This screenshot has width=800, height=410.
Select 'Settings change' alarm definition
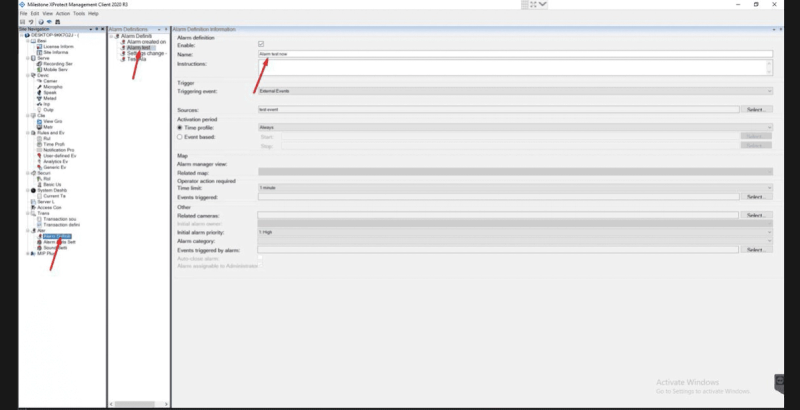coord(146,54)
